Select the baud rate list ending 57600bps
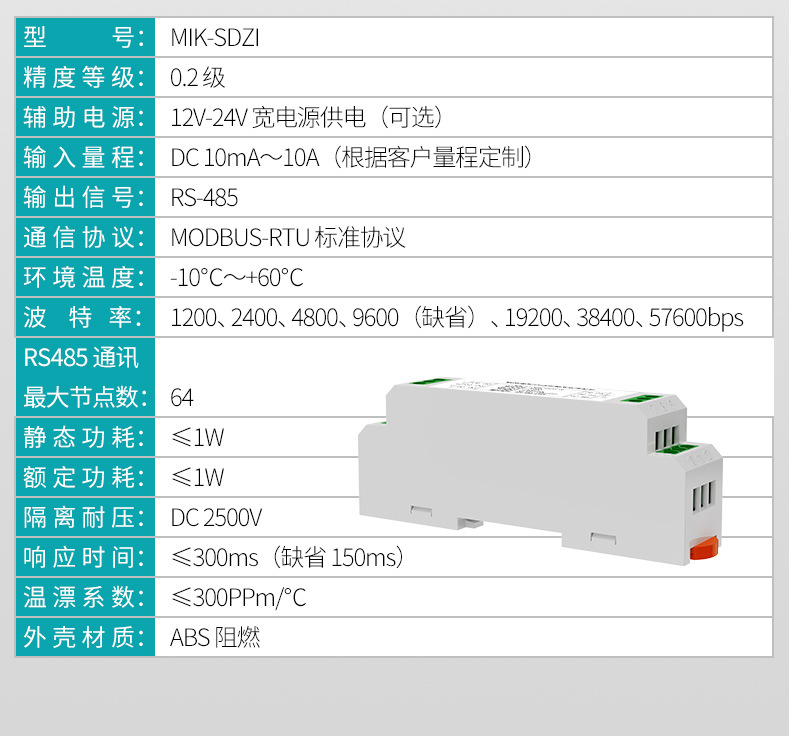790x736 pixels. coord(457,318)
